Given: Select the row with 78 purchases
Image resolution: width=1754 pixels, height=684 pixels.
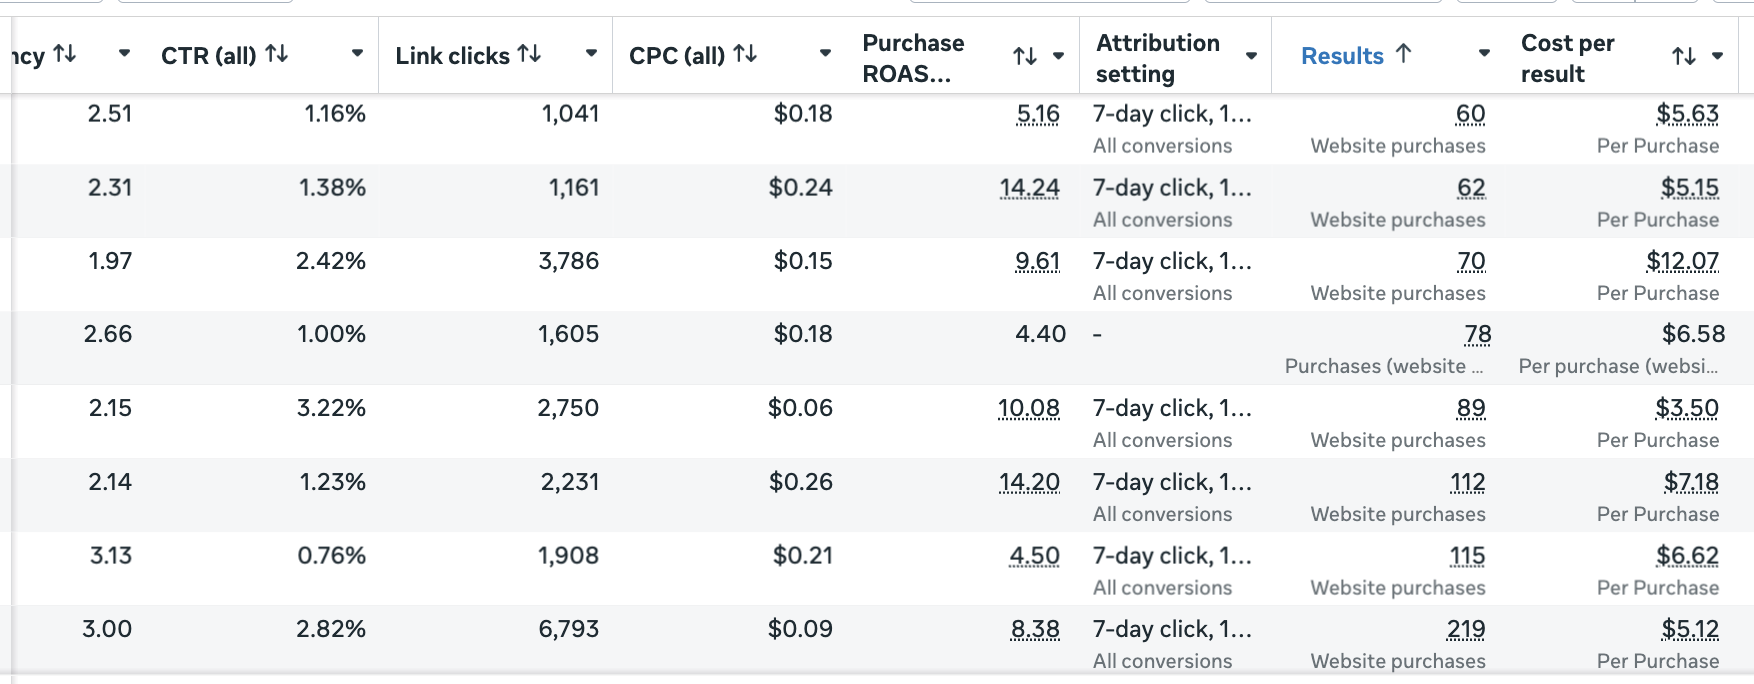Looking at the screenshot, I should tap(877, 348).
